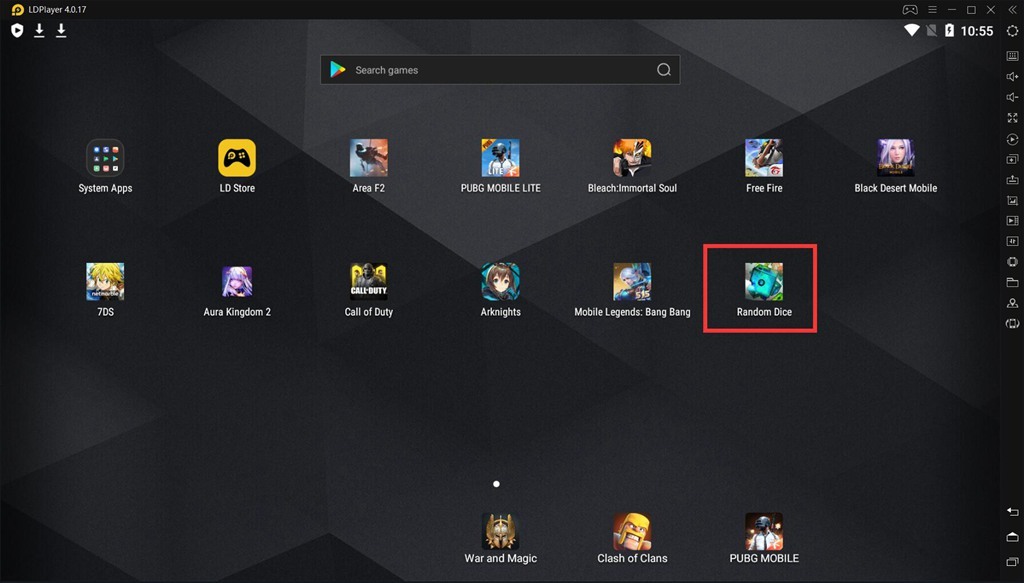This screenshot has height=583, width=1024.
Task: Click the Android back button
Action: click(x=1012, y=512)
